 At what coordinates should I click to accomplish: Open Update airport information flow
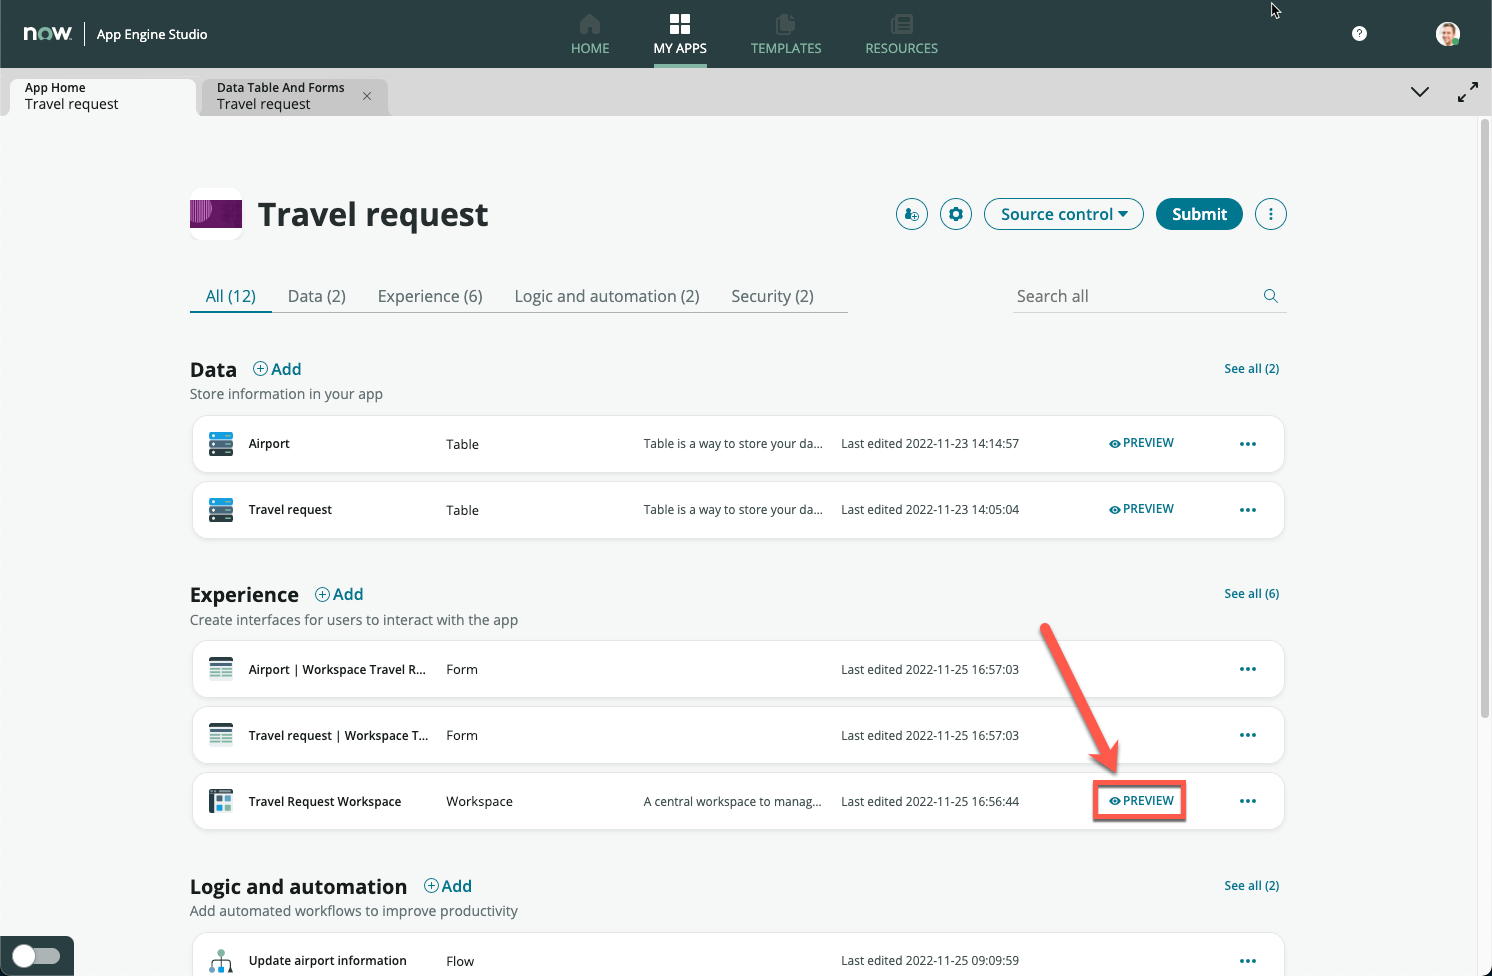coord(327,961)
